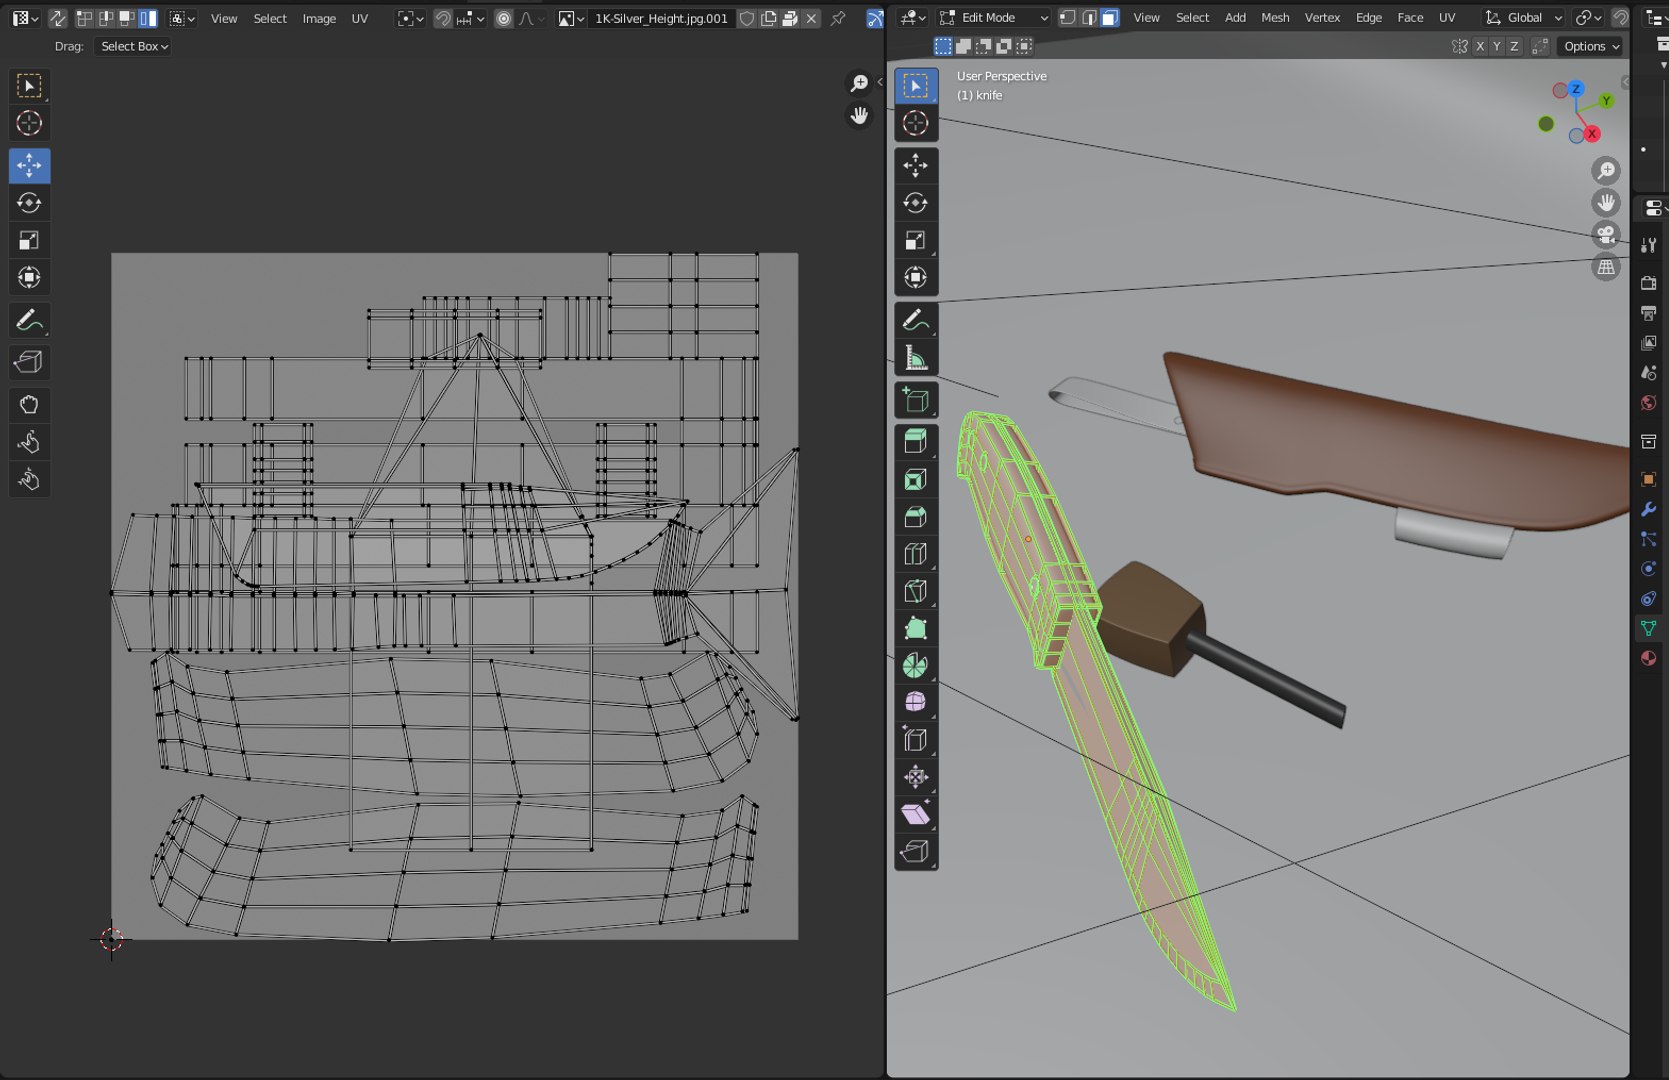Toggle face select mode in 3D viewport
Viewport: 1669px width, 1080px height.
tap(1110, 17)
